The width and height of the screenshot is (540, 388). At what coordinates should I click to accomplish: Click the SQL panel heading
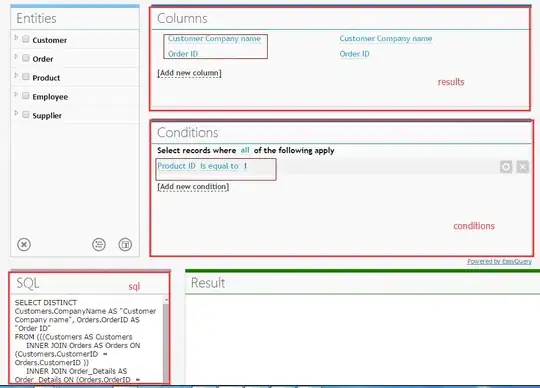pos(28,283)
